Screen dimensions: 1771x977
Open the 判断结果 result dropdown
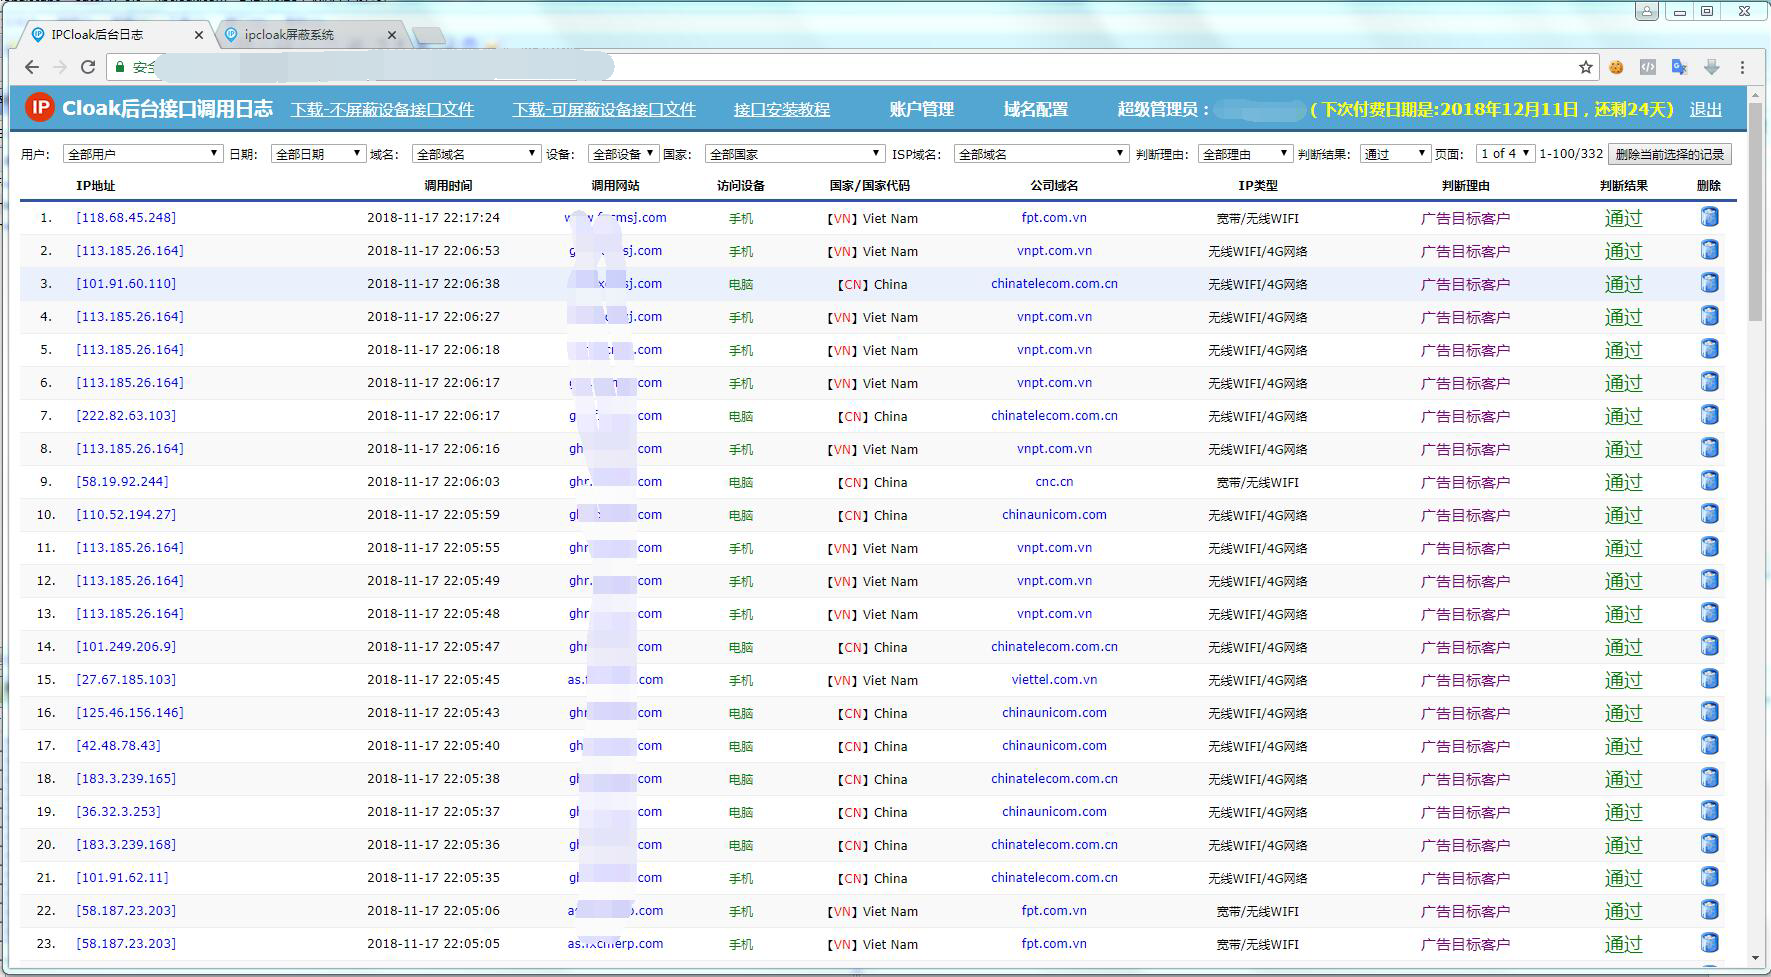[x=1395, y=154]
